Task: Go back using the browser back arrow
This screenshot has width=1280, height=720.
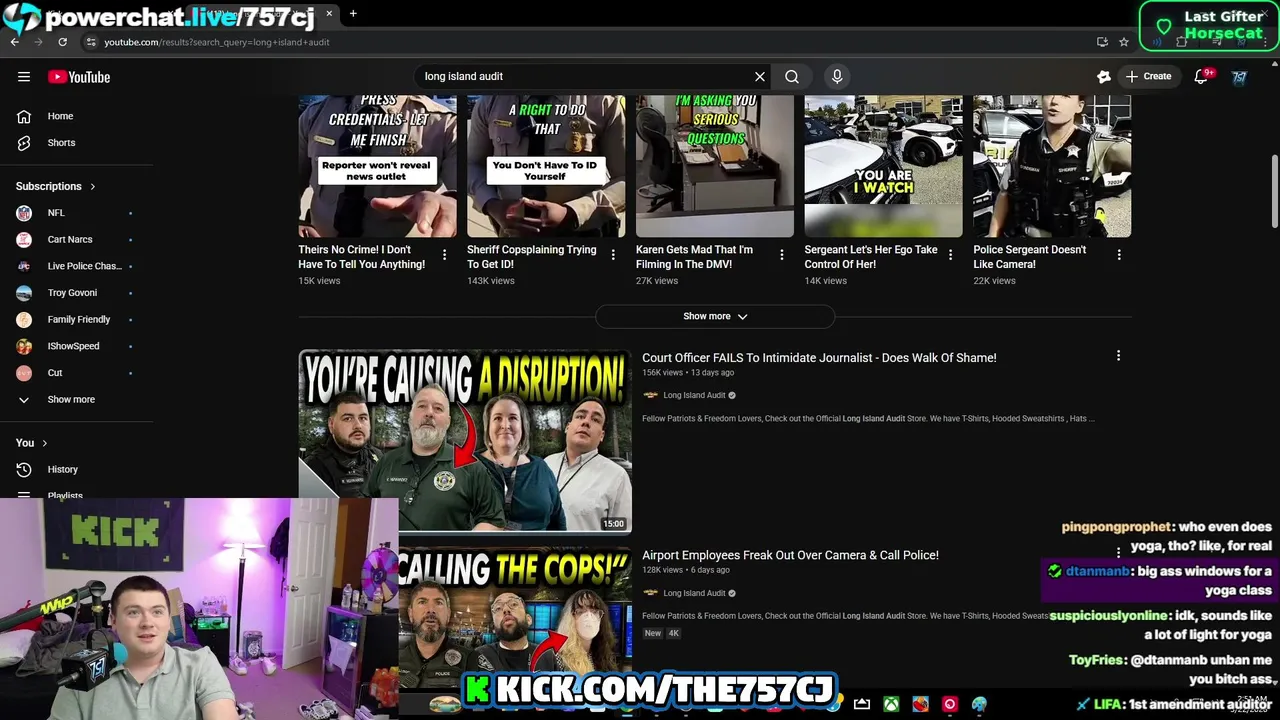Action: tap(15, 42)
